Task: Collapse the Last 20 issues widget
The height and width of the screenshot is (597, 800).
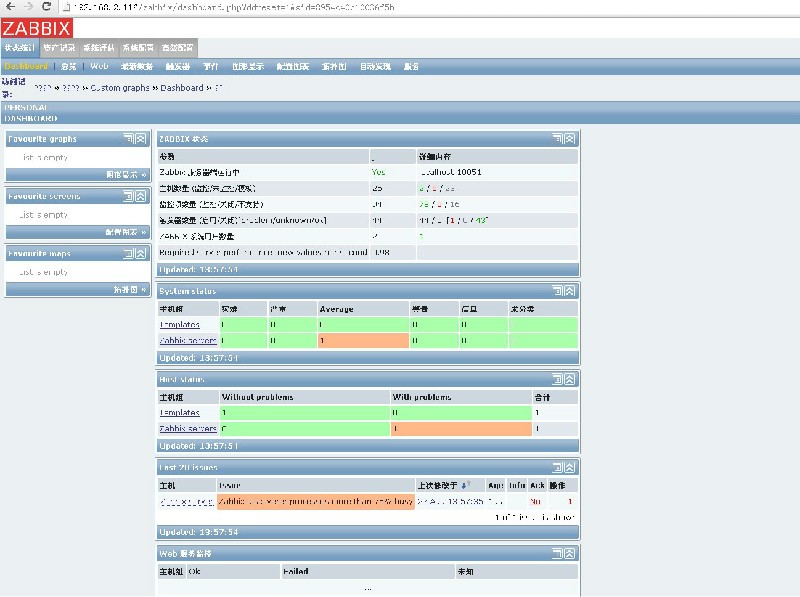Action: 569,467
